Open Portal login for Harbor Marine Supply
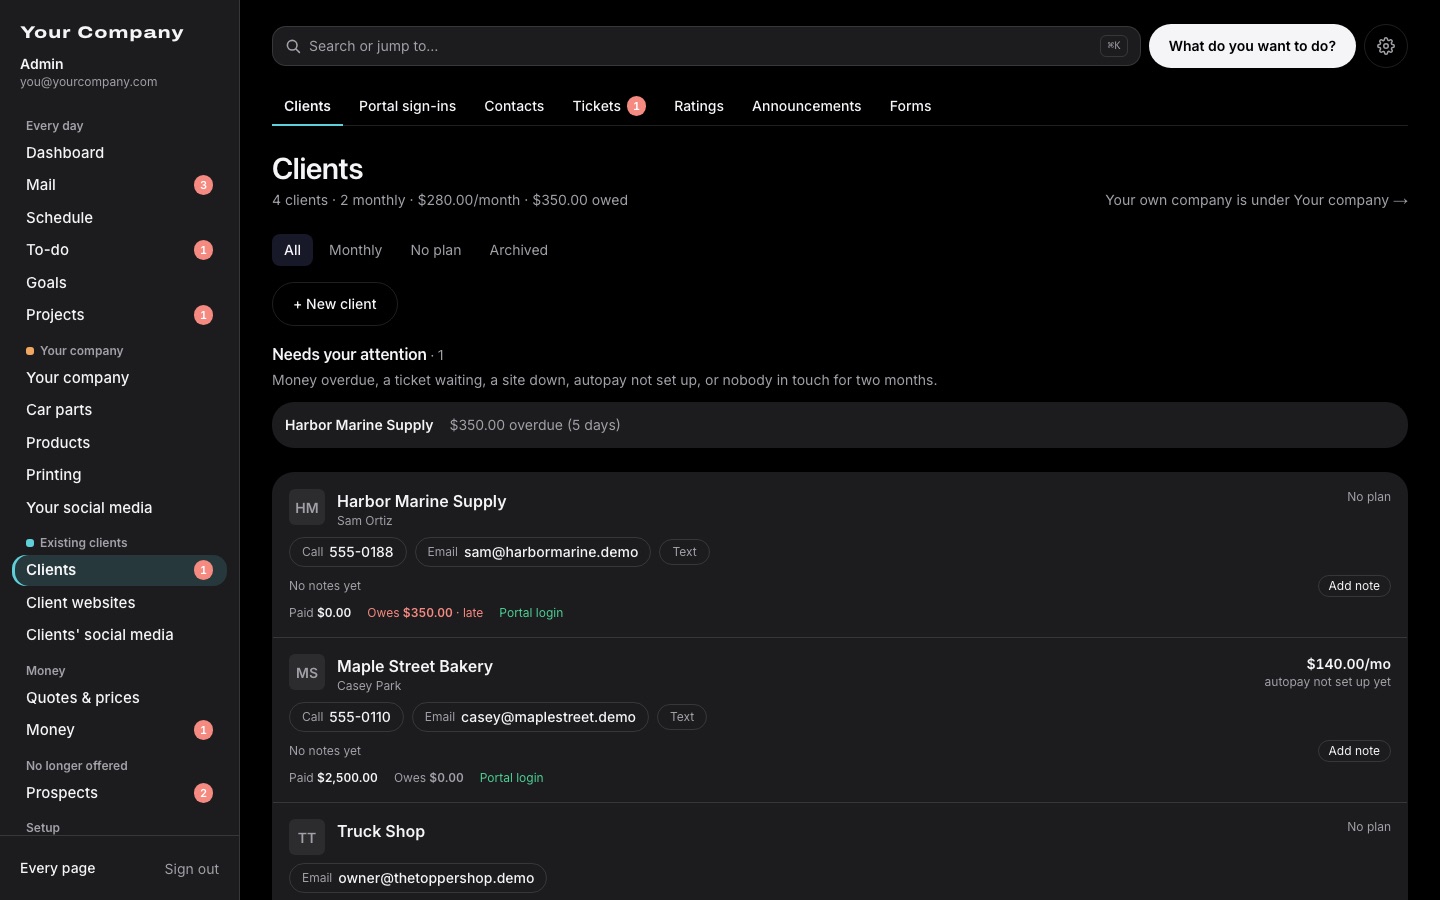The height and width of the screenshot is (900, 1440). tap(531, 613)
